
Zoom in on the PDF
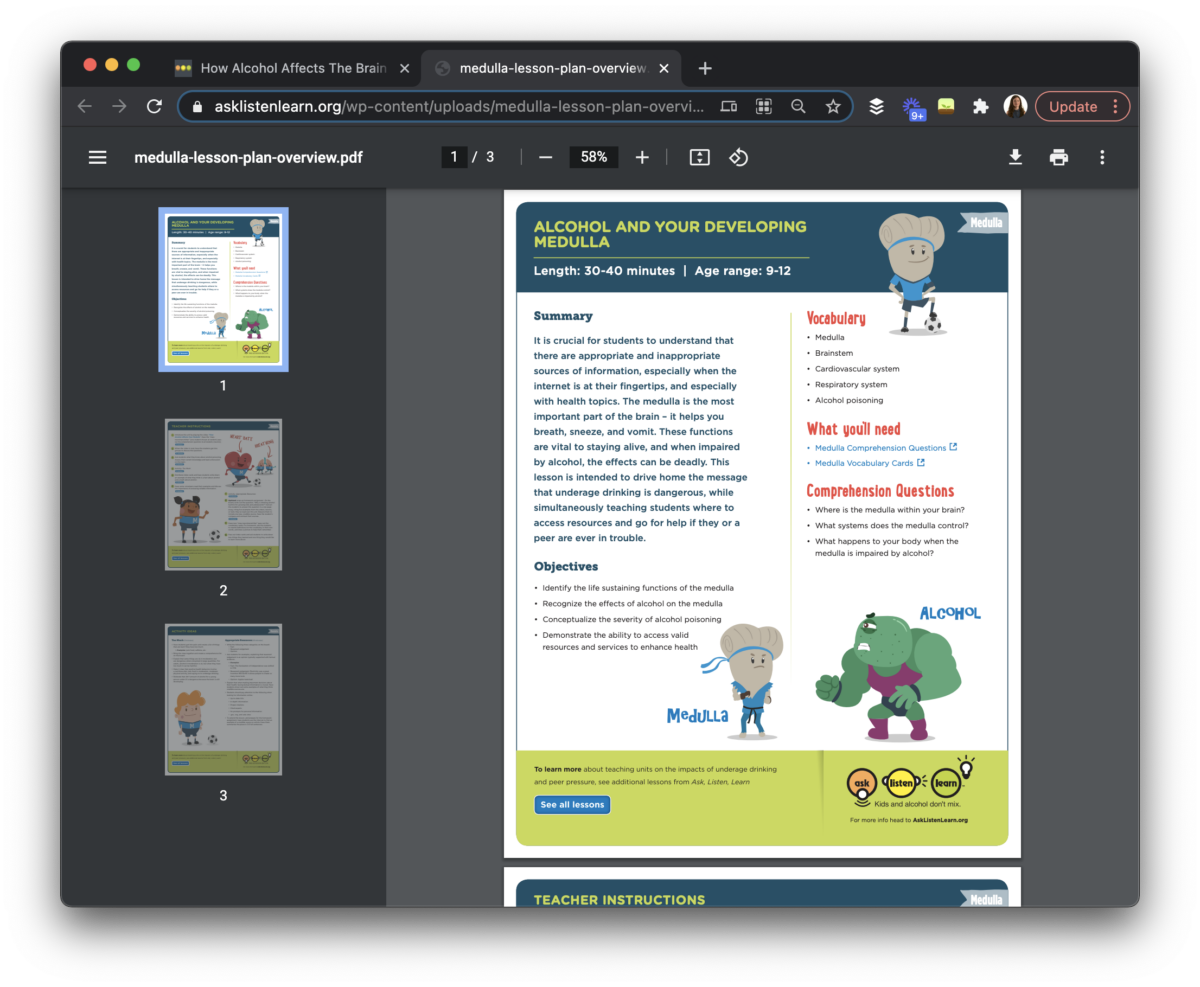[642, 157]
